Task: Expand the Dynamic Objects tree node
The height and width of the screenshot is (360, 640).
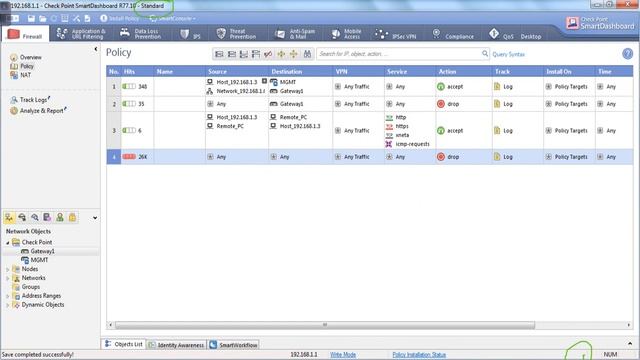Action: click(7, 305)
